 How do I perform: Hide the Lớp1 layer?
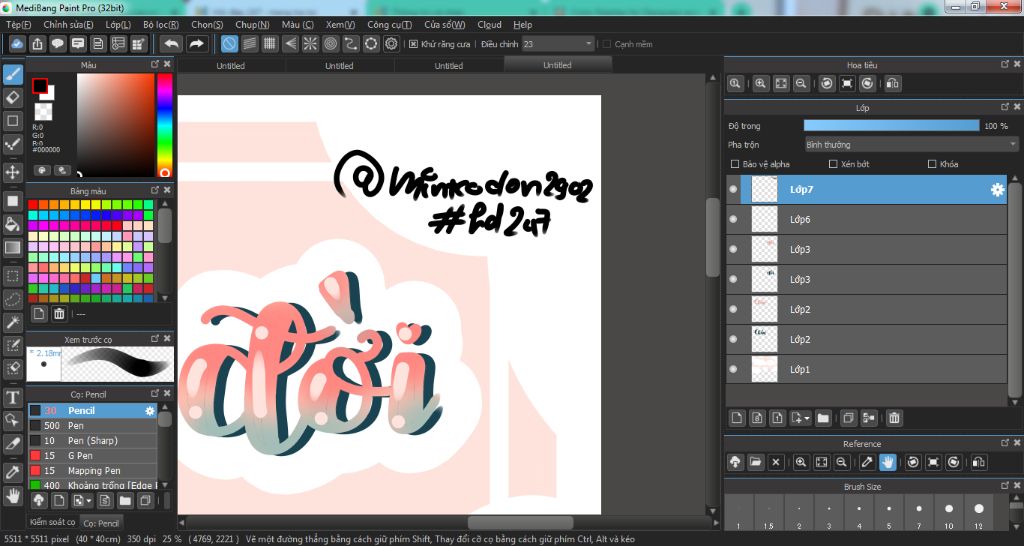tap(733, 369)
